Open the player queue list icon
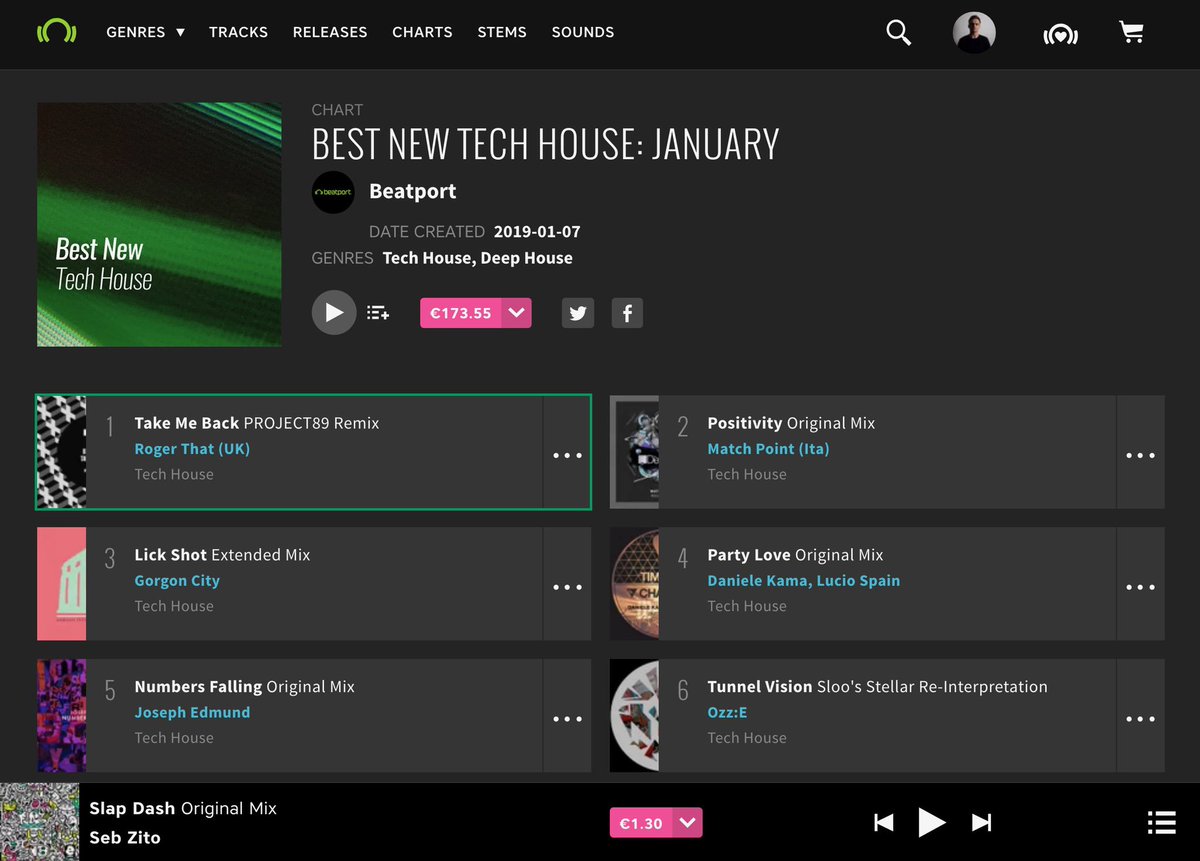The width and height of the screenshot is (1200, 861). click(1161, 822)
